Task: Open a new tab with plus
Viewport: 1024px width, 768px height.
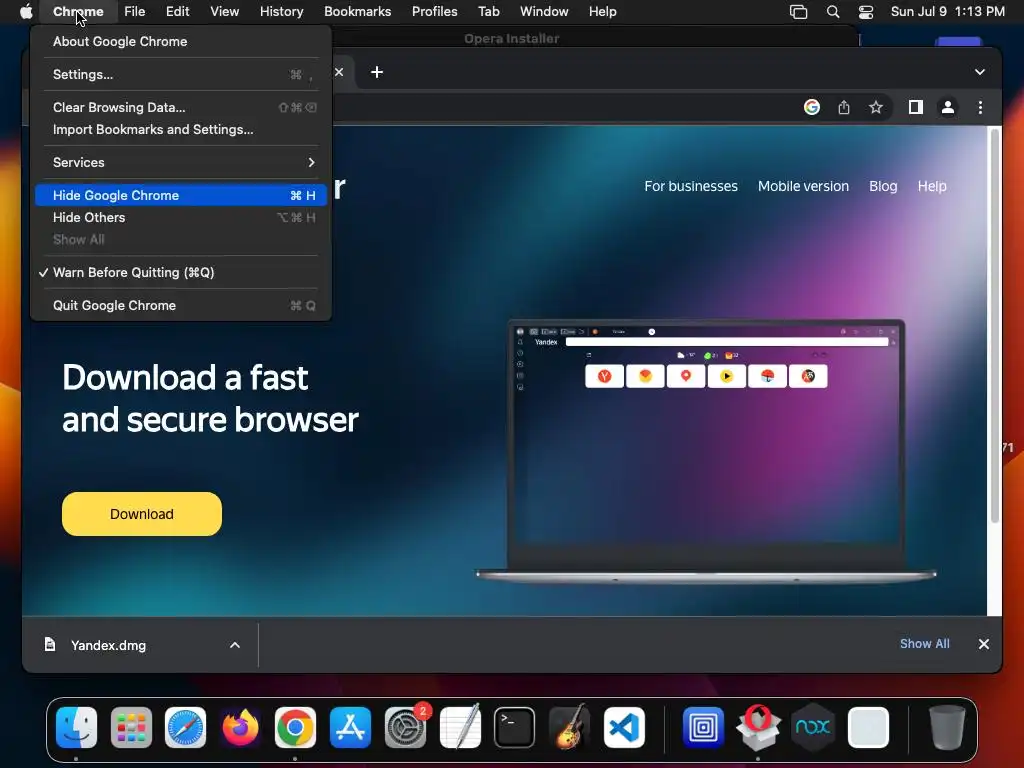Action: (x=377, y=72)
